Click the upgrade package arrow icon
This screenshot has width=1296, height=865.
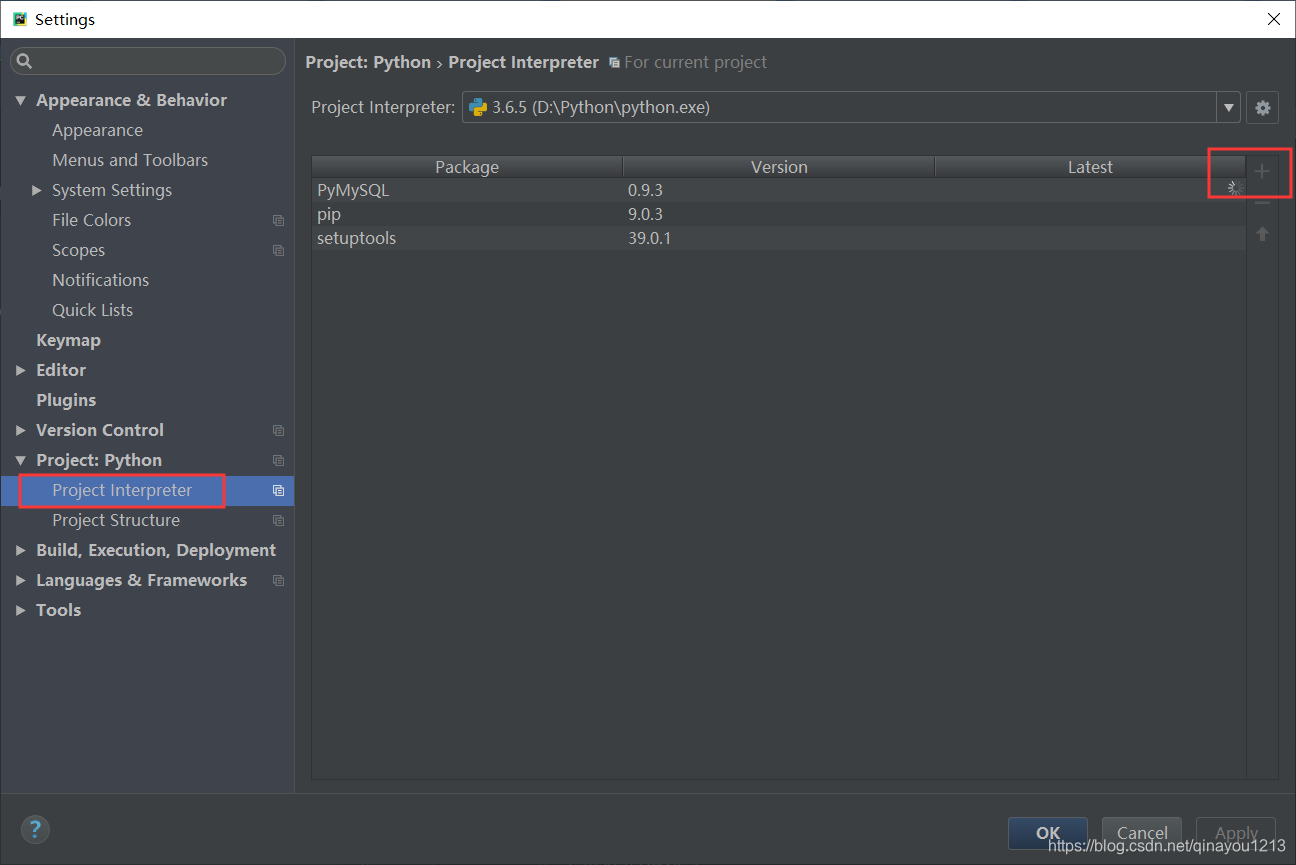coord(1262,234)
